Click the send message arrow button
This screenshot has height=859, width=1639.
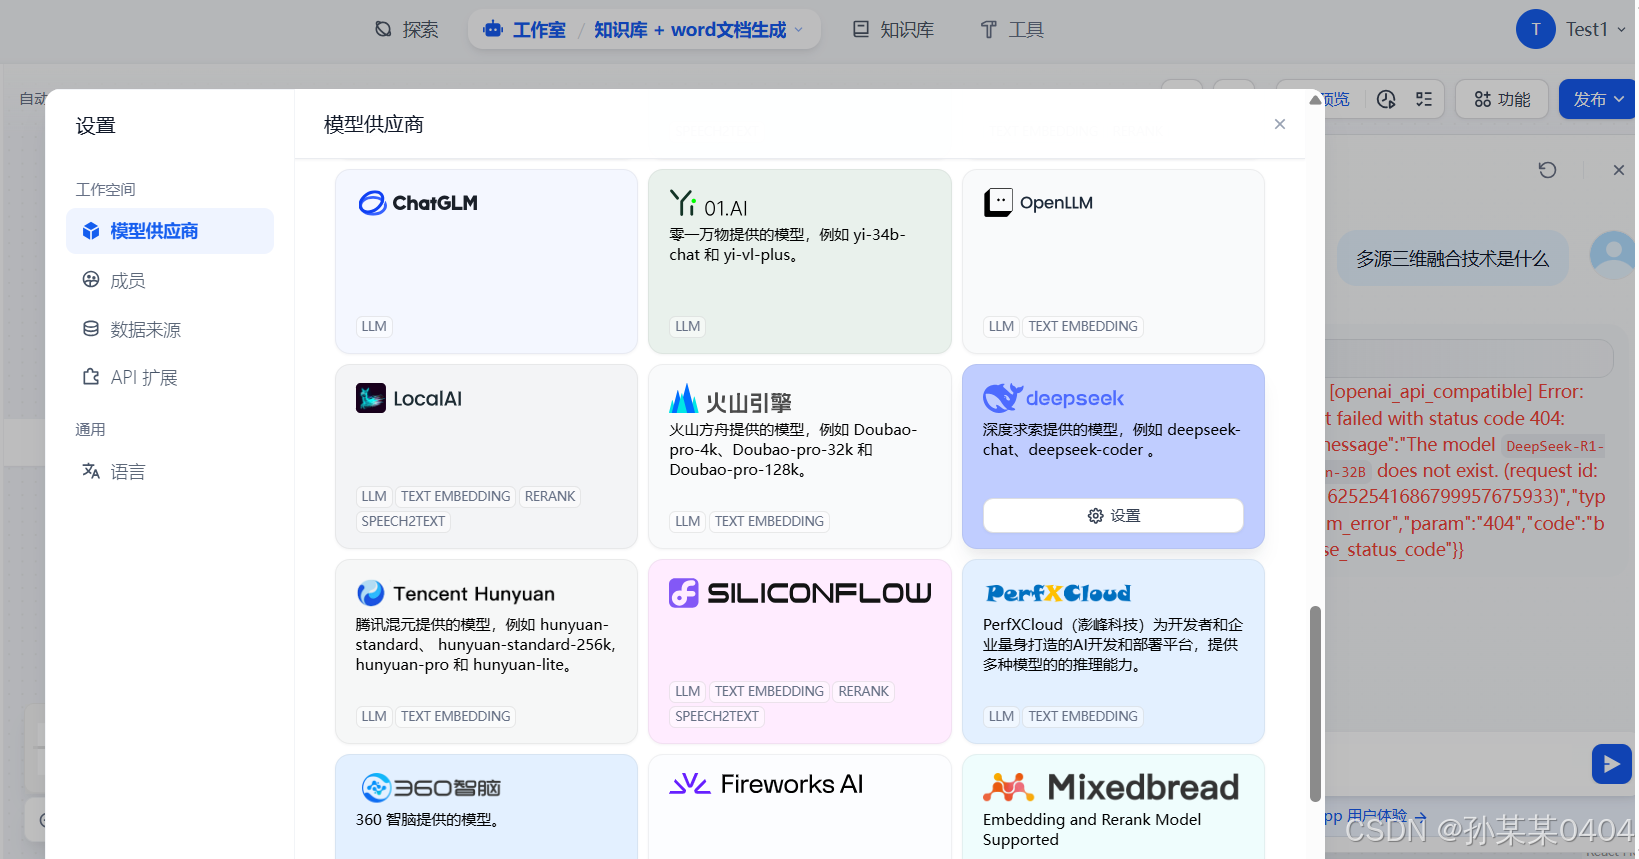click(x=1612, y=764)
